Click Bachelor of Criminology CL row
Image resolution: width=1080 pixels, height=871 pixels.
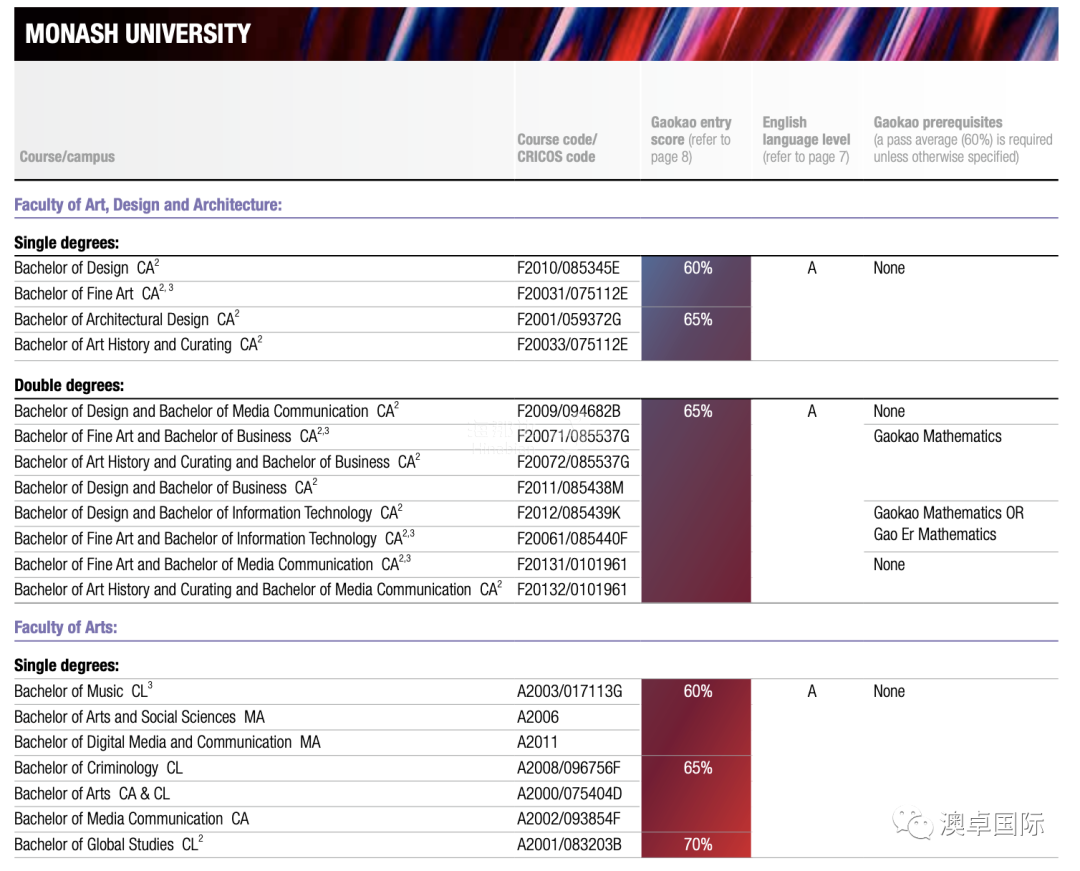(x=98, y=768)
